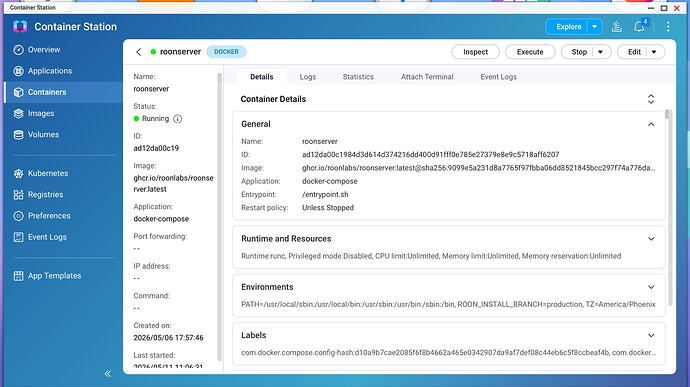This screenshot has width=690, height=387.
Task: Click the Inspect button
Action: click(475, 52)
